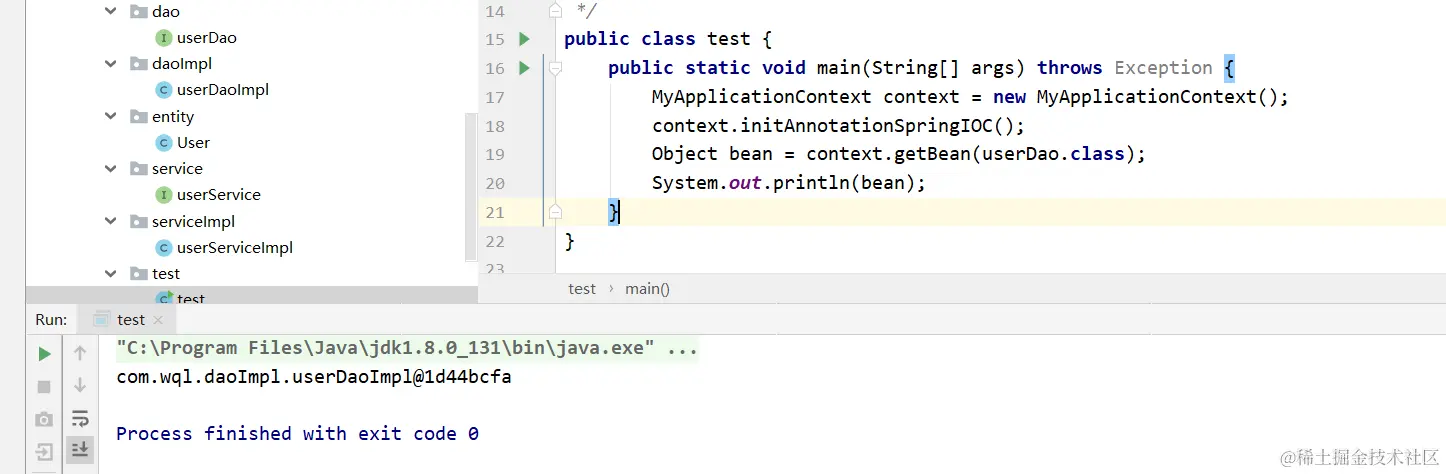Collapse the dao package folder

(x=111, y=12)
